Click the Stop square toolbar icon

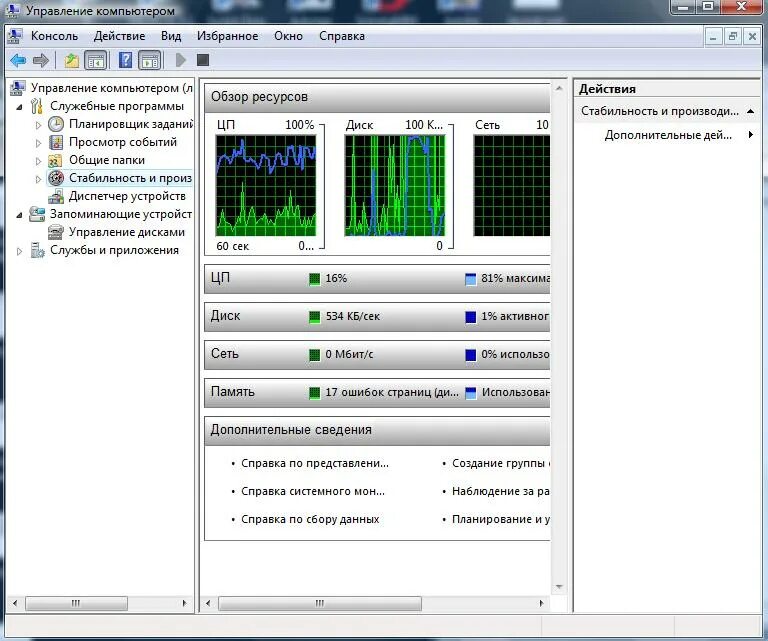coord(203,60)
